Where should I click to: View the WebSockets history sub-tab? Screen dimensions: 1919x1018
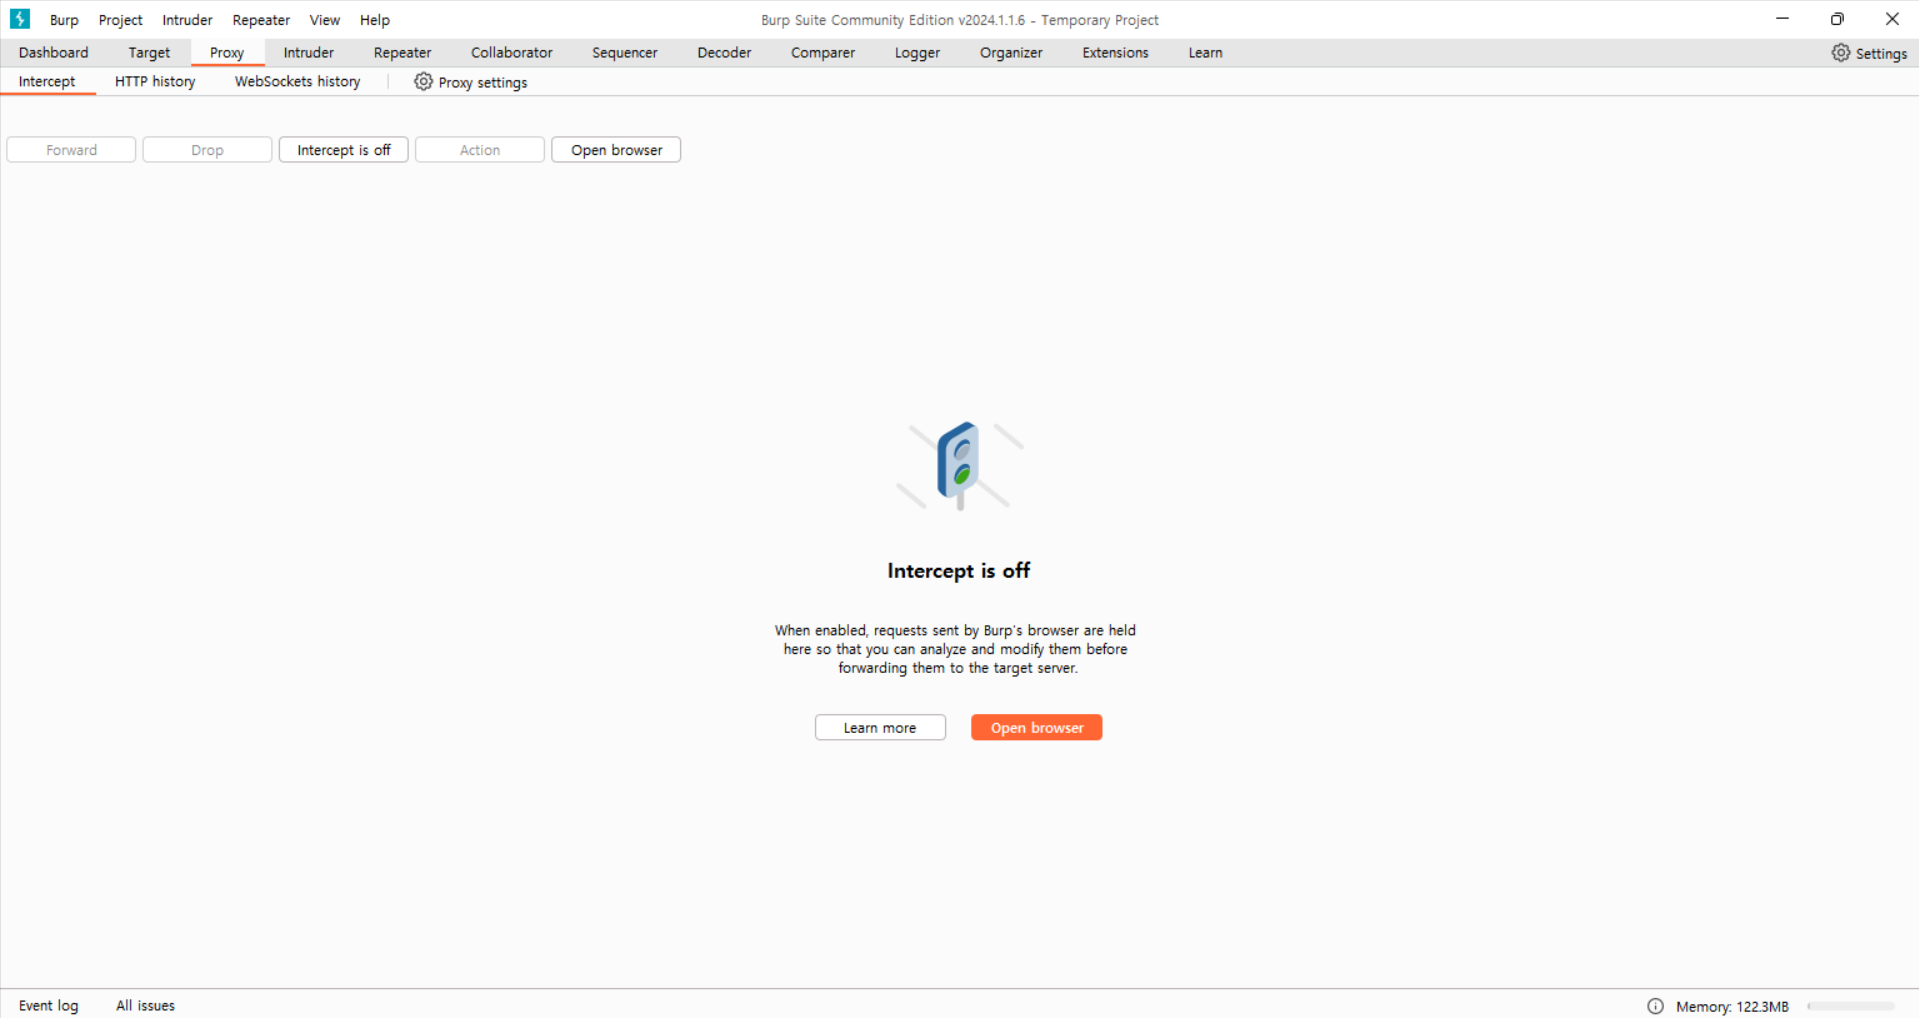(x=297, y=82)
